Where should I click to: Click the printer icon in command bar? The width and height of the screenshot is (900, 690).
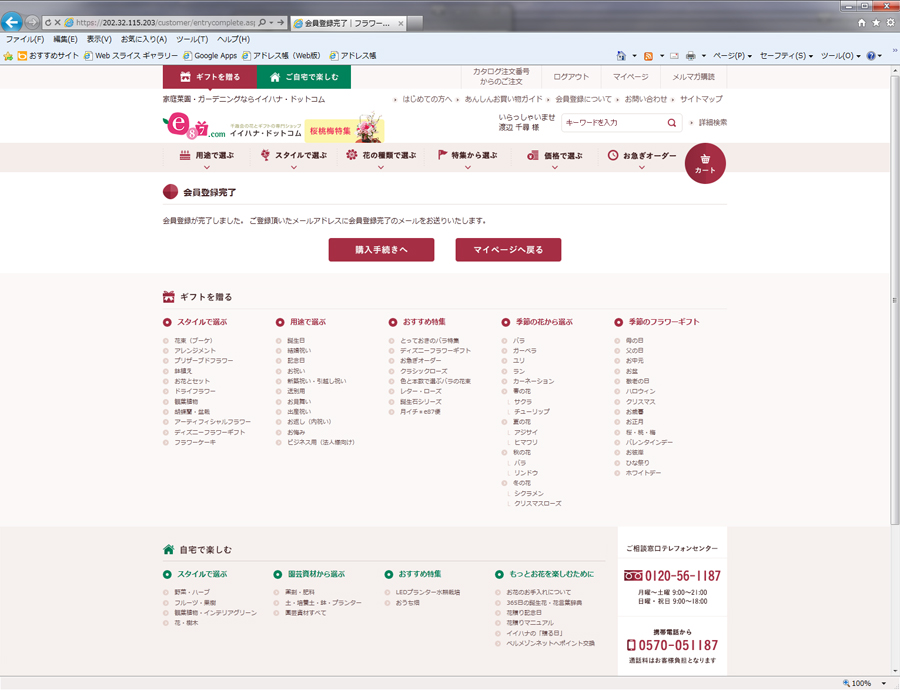(690, 56)
